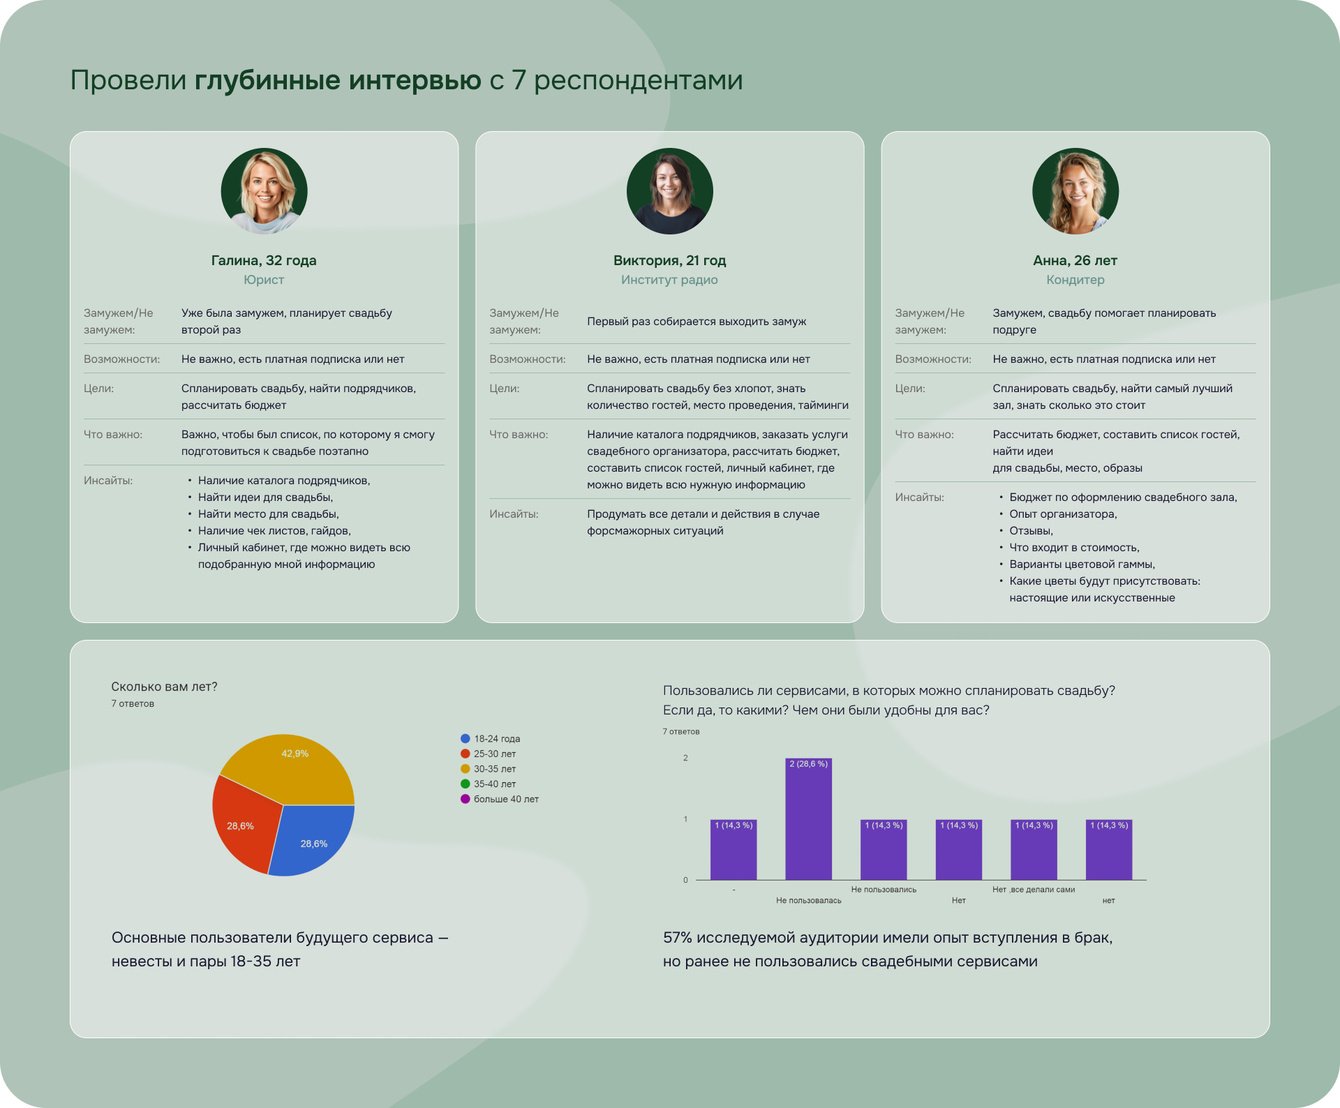Click bullet 'Что входит в стоимость,'
Viewport: 1340px width, 1108px height.
click(x=1074, y=547)
